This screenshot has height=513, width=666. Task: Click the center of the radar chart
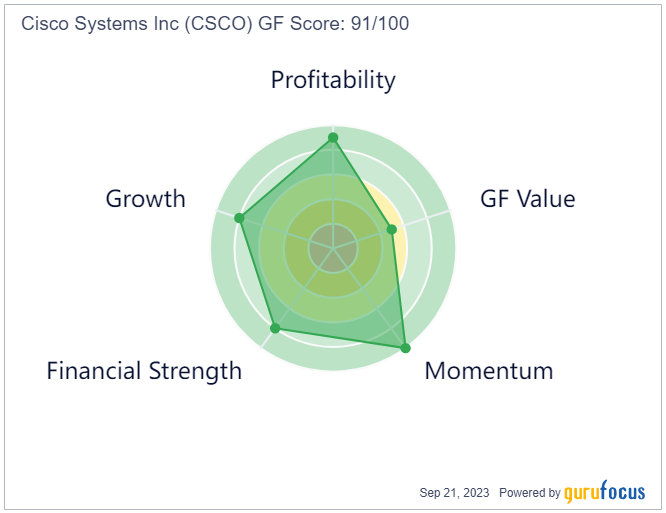(x=333, y=248)
